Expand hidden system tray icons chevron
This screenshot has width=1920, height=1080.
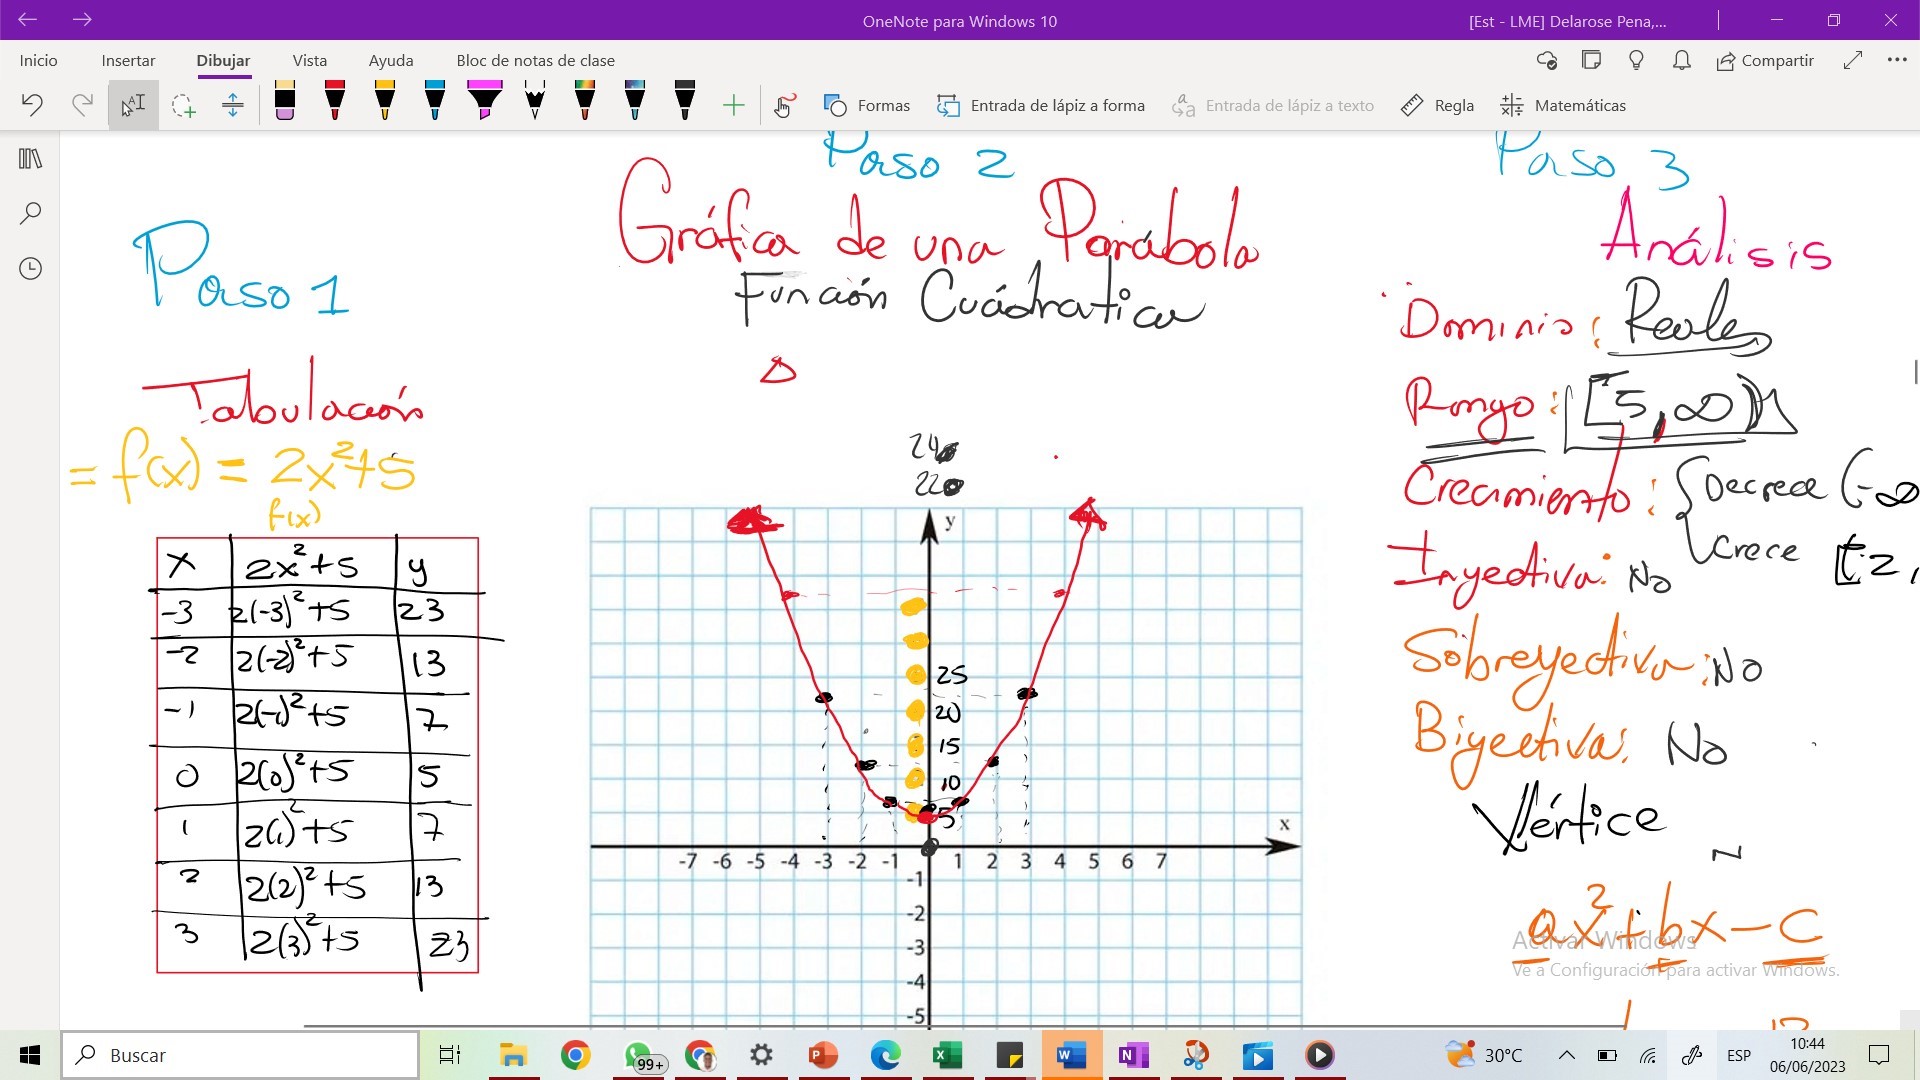click(1566, 1055)
